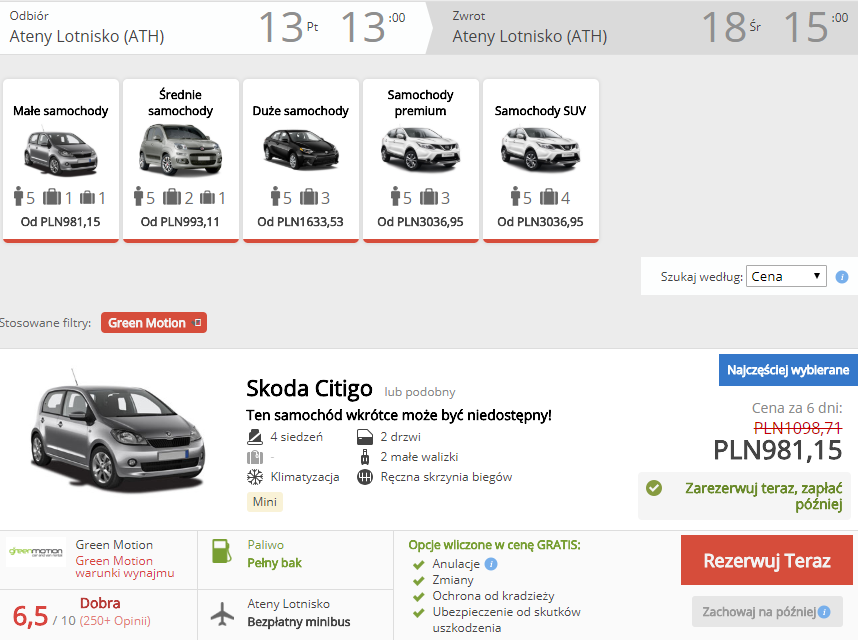Click the 6,5 rating score
858x640 pixels.
30,616
